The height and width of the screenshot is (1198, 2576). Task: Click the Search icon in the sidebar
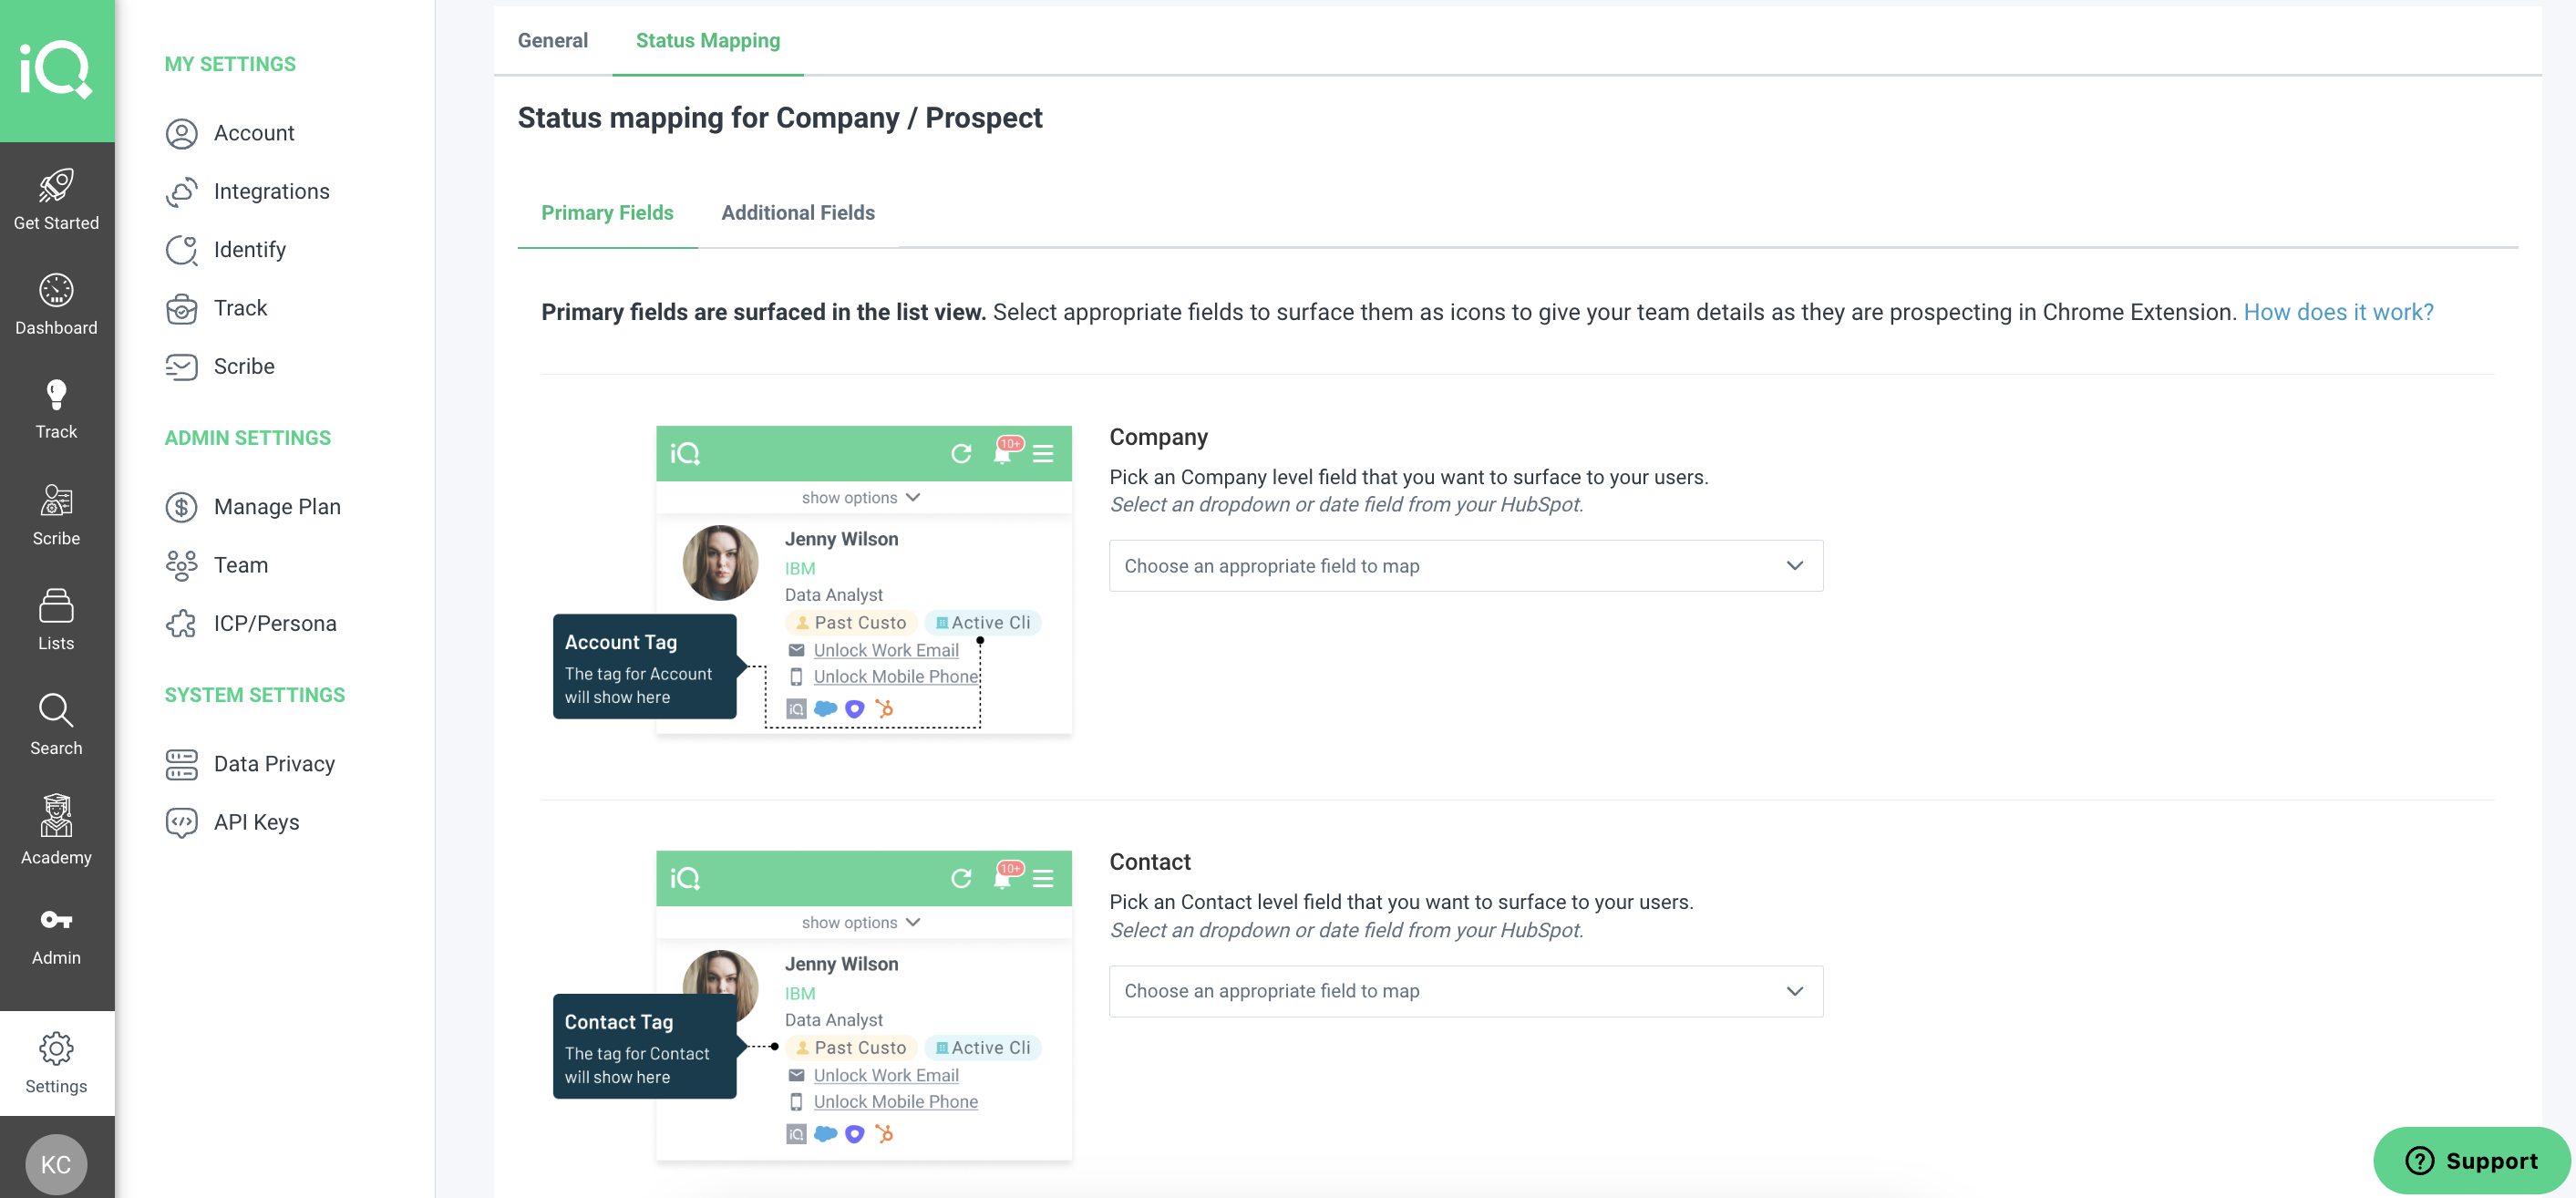tap(56, 722)
